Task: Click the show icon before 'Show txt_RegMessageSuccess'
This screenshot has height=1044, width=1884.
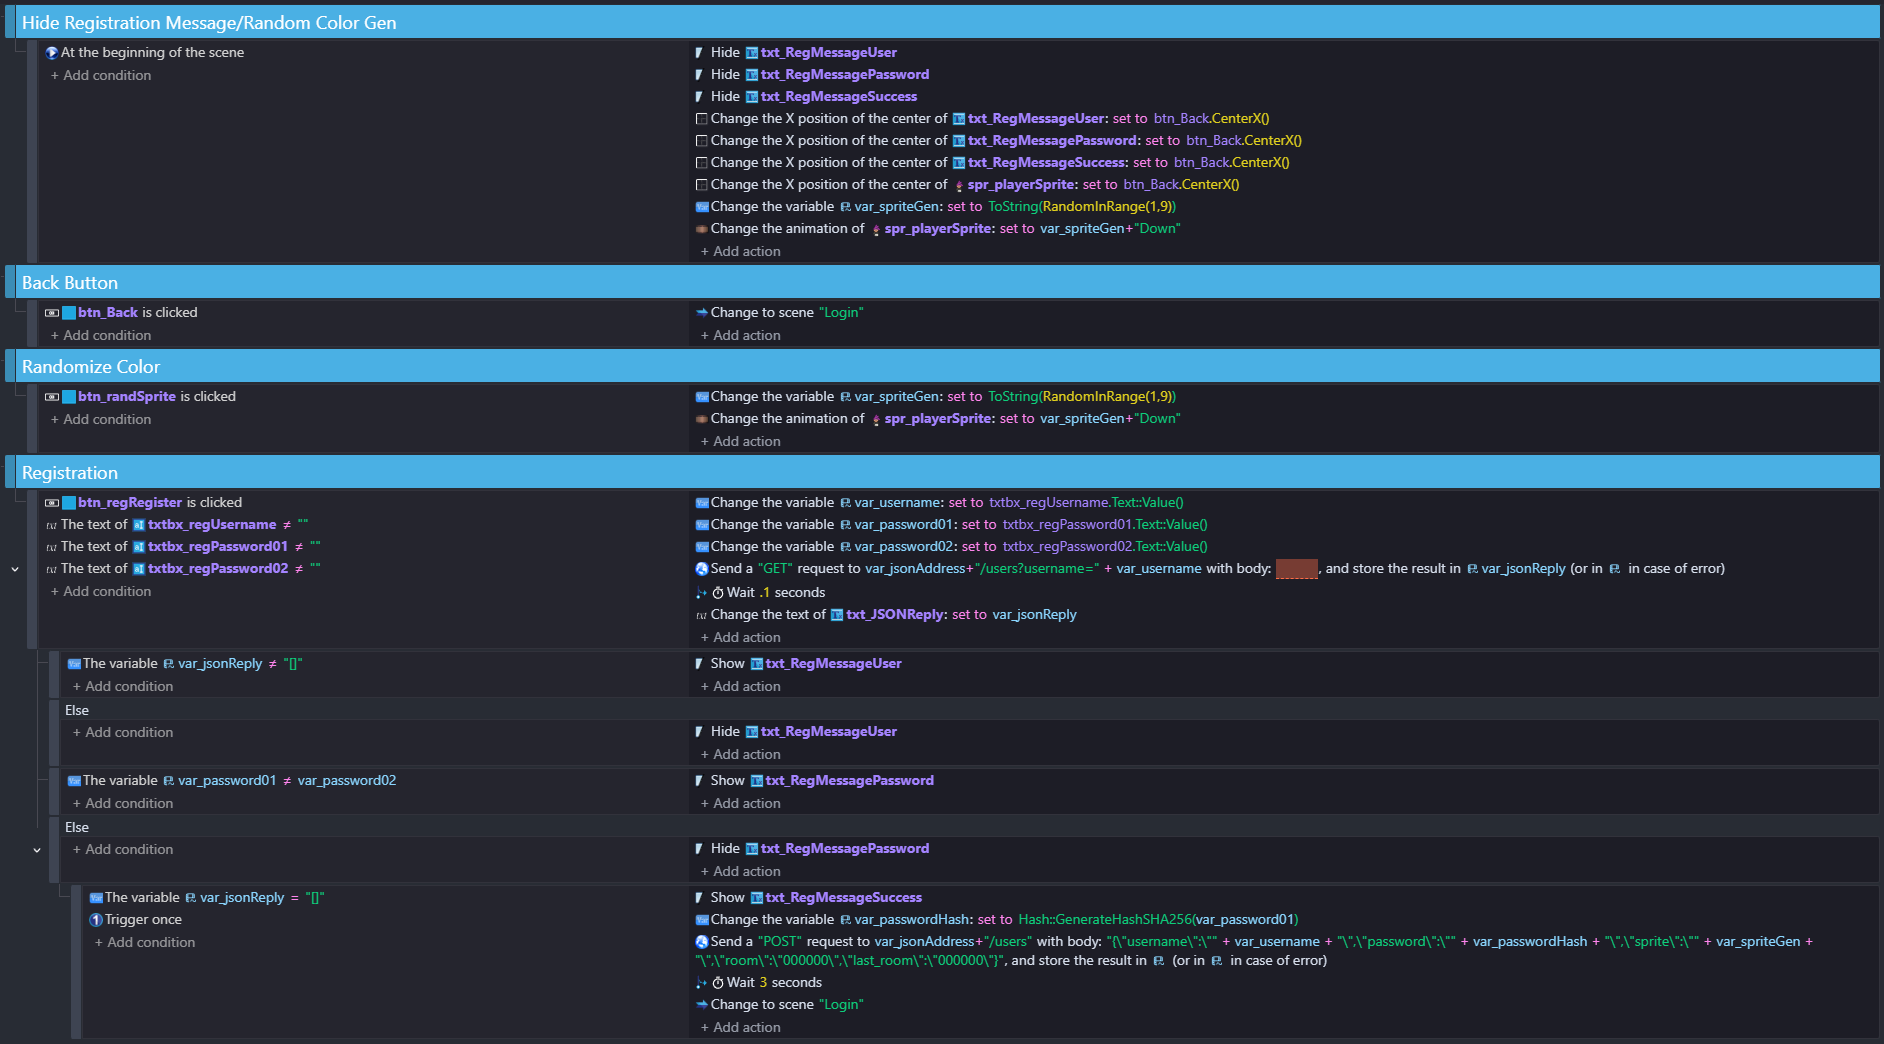Action: point(700,898)
